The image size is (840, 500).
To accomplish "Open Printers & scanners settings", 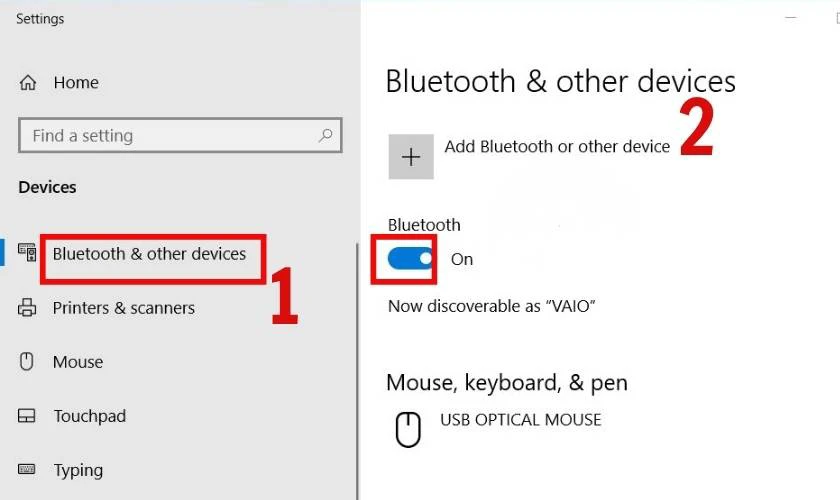I will [x=123, y=308].
